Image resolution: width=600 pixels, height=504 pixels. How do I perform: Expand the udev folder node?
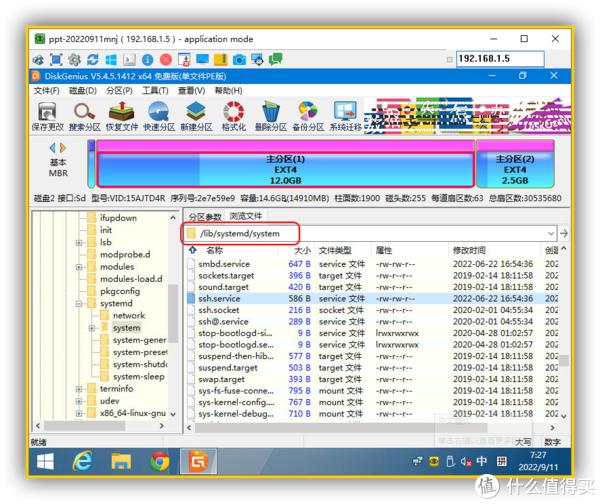(x=79, y=401)
